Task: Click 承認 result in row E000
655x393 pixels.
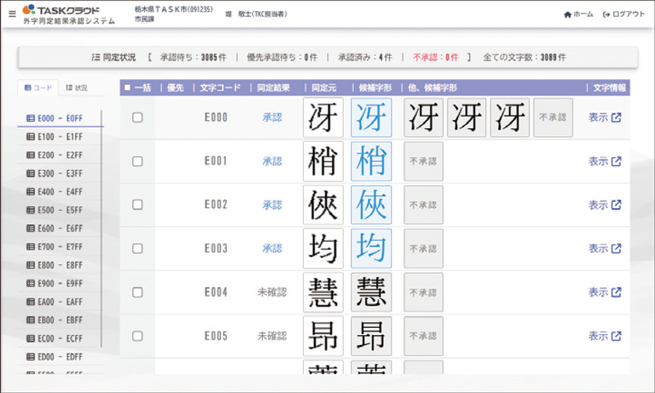Action: click(272, 117)
